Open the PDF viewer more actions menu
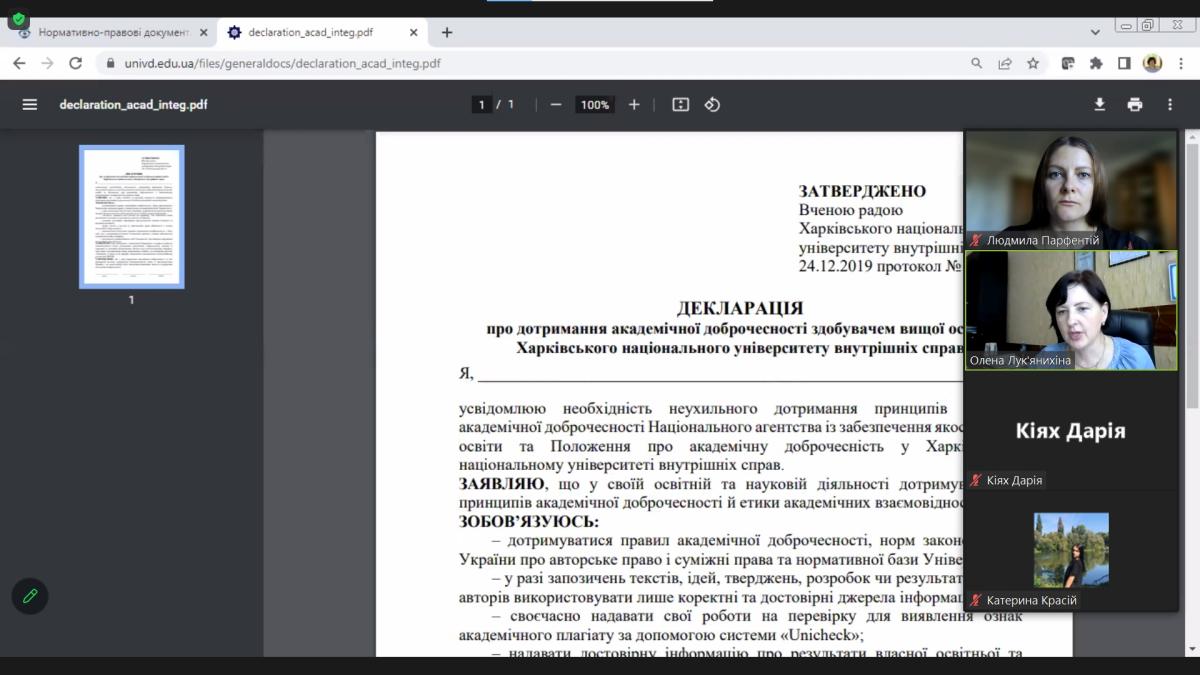1200x675 pixels. [1170, 104]
